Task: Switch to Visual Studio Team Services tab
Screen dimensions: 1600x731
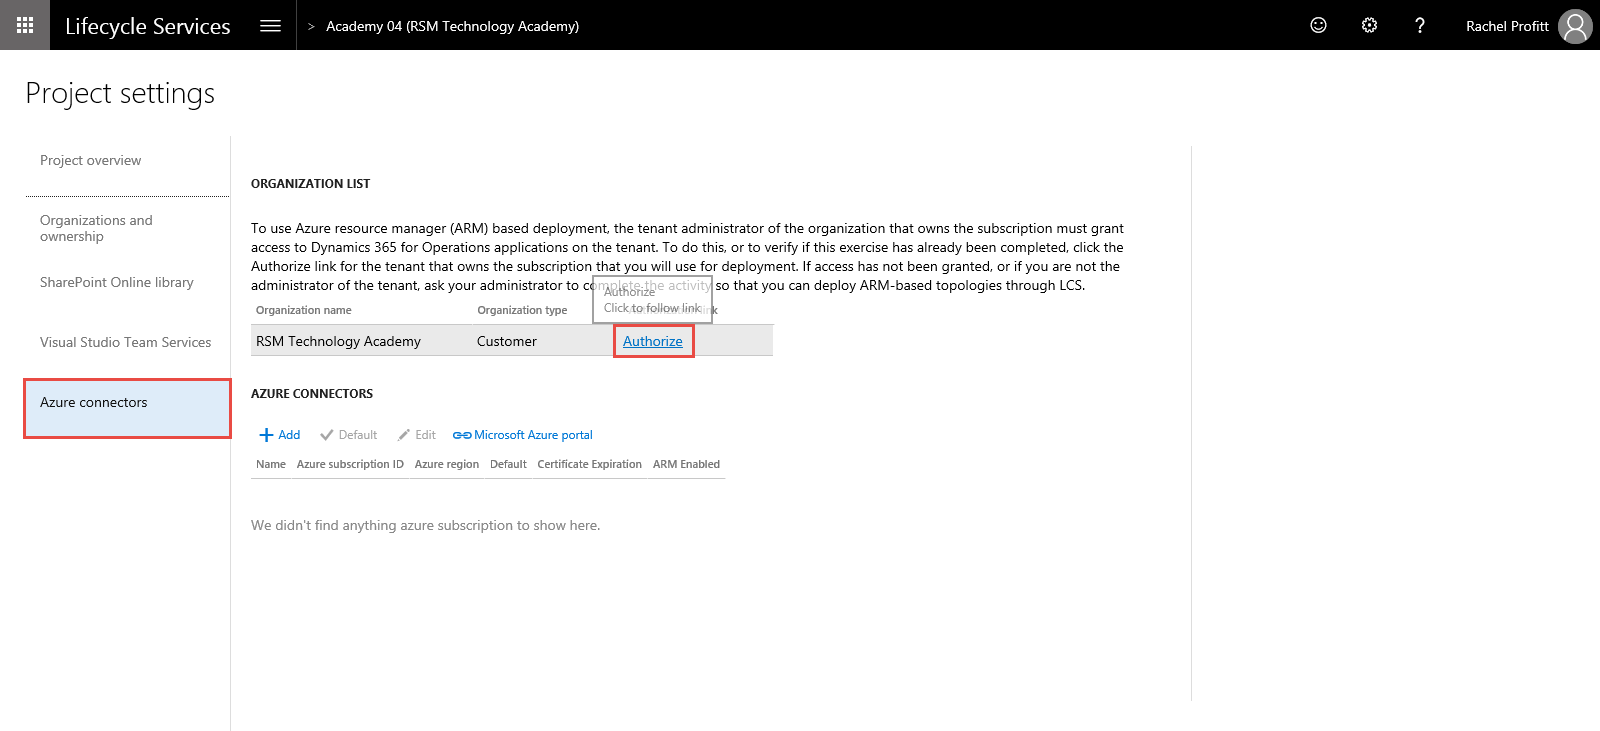Action: click(126, 342)
